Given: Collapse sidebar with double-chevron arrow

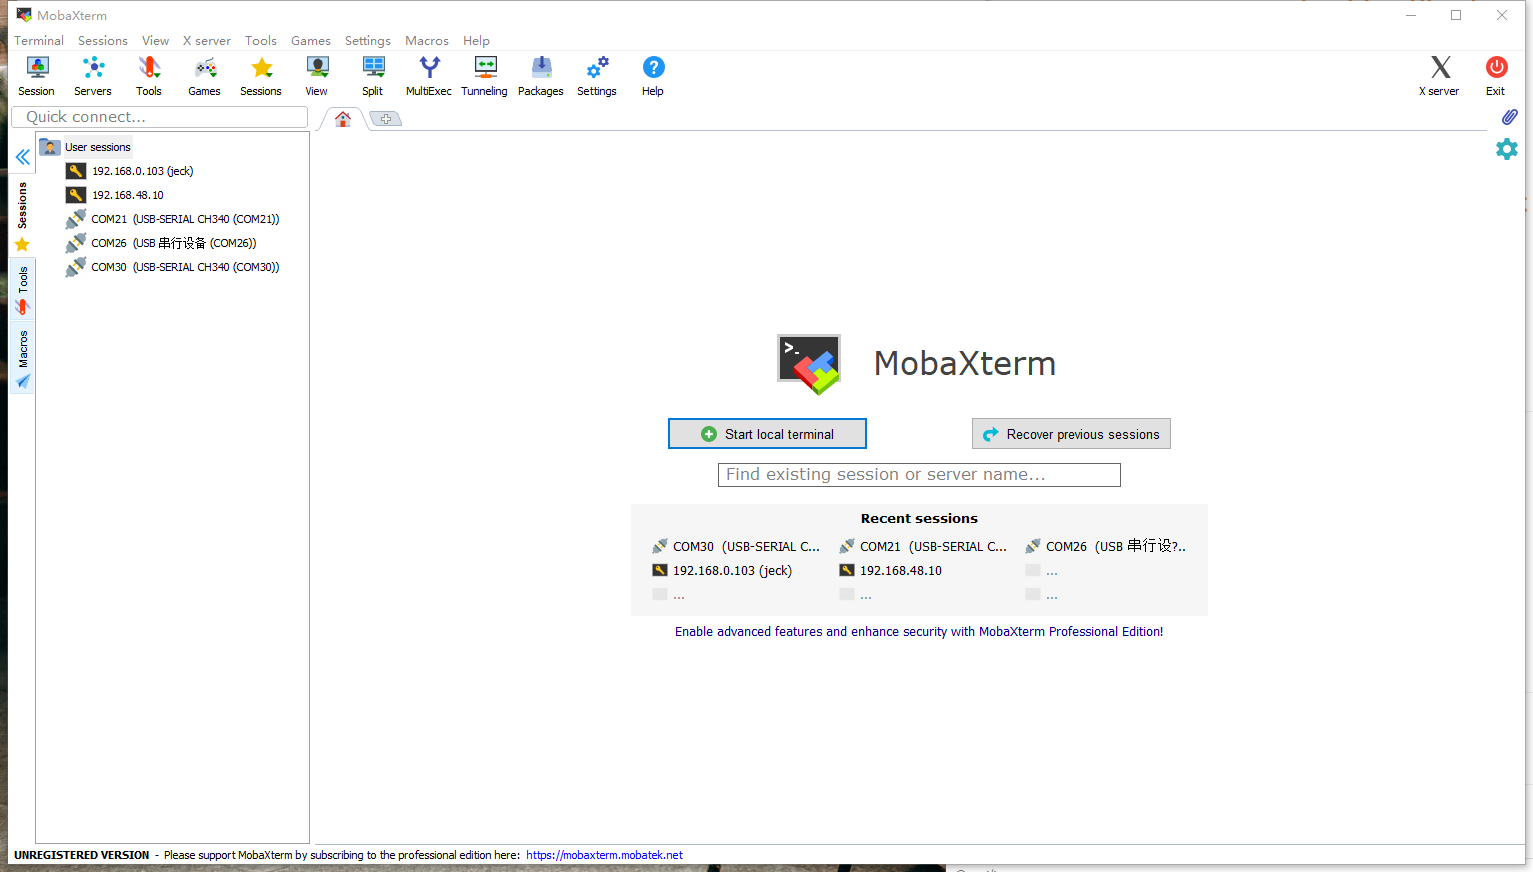Looking at the screenshot, I should pyautogui.click(x=22, y=157).
